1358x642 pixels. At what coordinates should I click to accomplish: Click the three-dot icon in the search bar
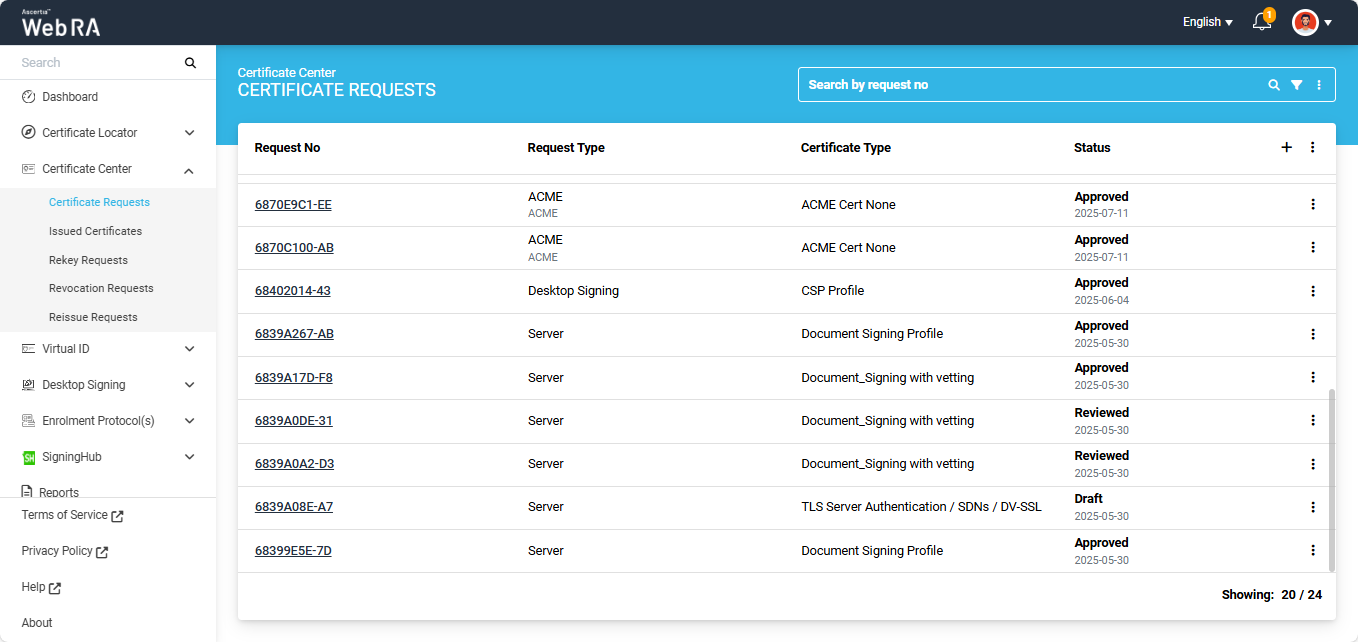pos(1319,85)
